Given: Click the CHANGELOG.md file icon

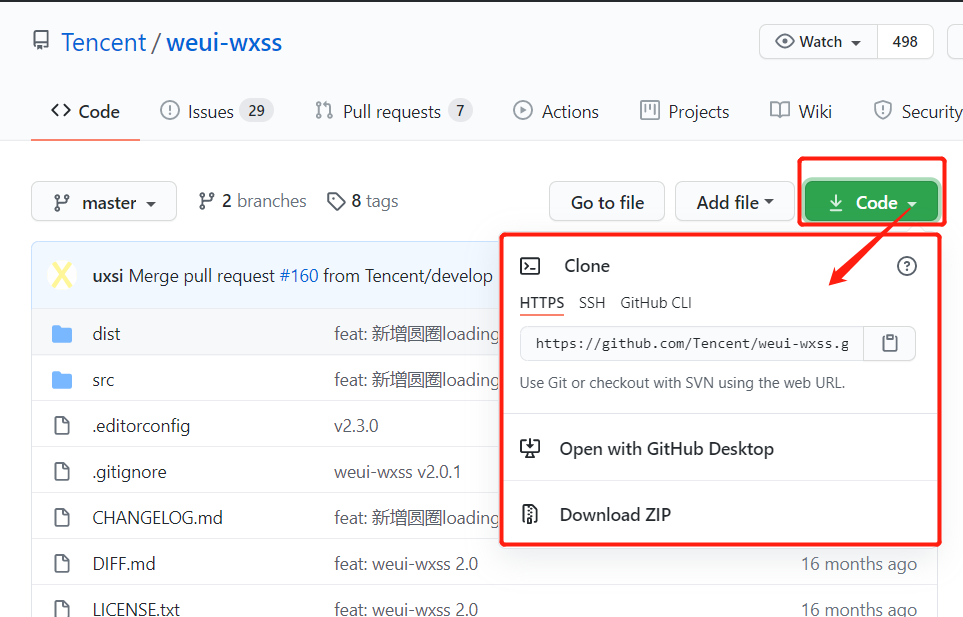Looking at the screenshot, I should click(x=62, y=517).
